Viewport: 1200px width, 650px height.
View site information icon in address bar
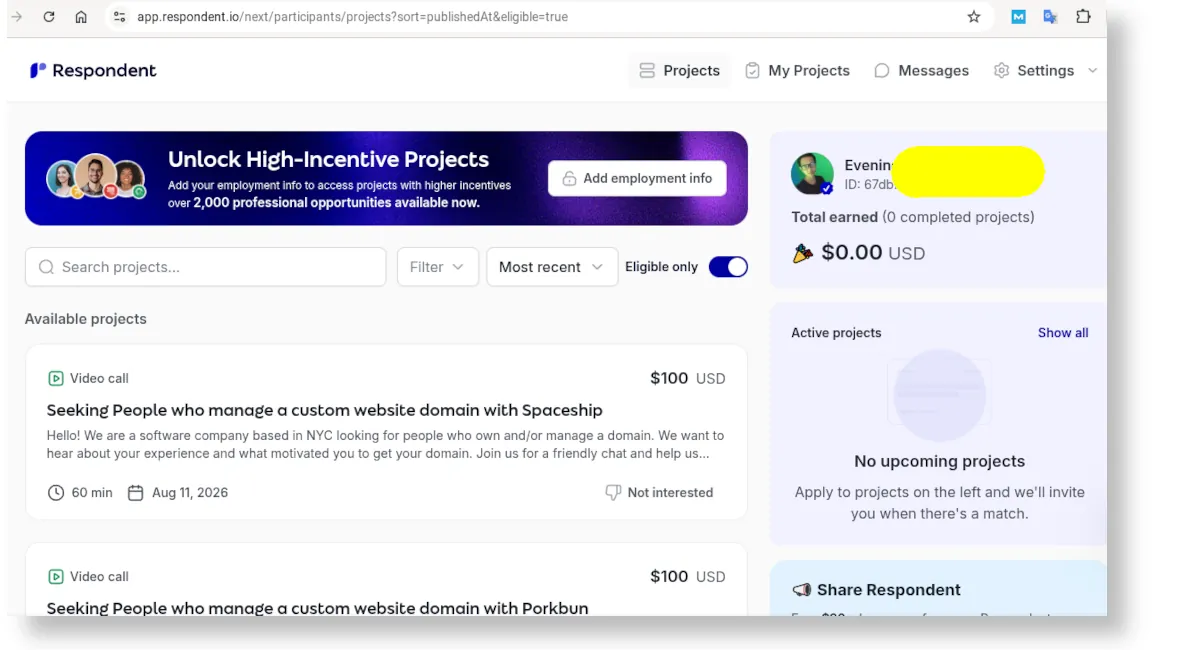point(120,17)
